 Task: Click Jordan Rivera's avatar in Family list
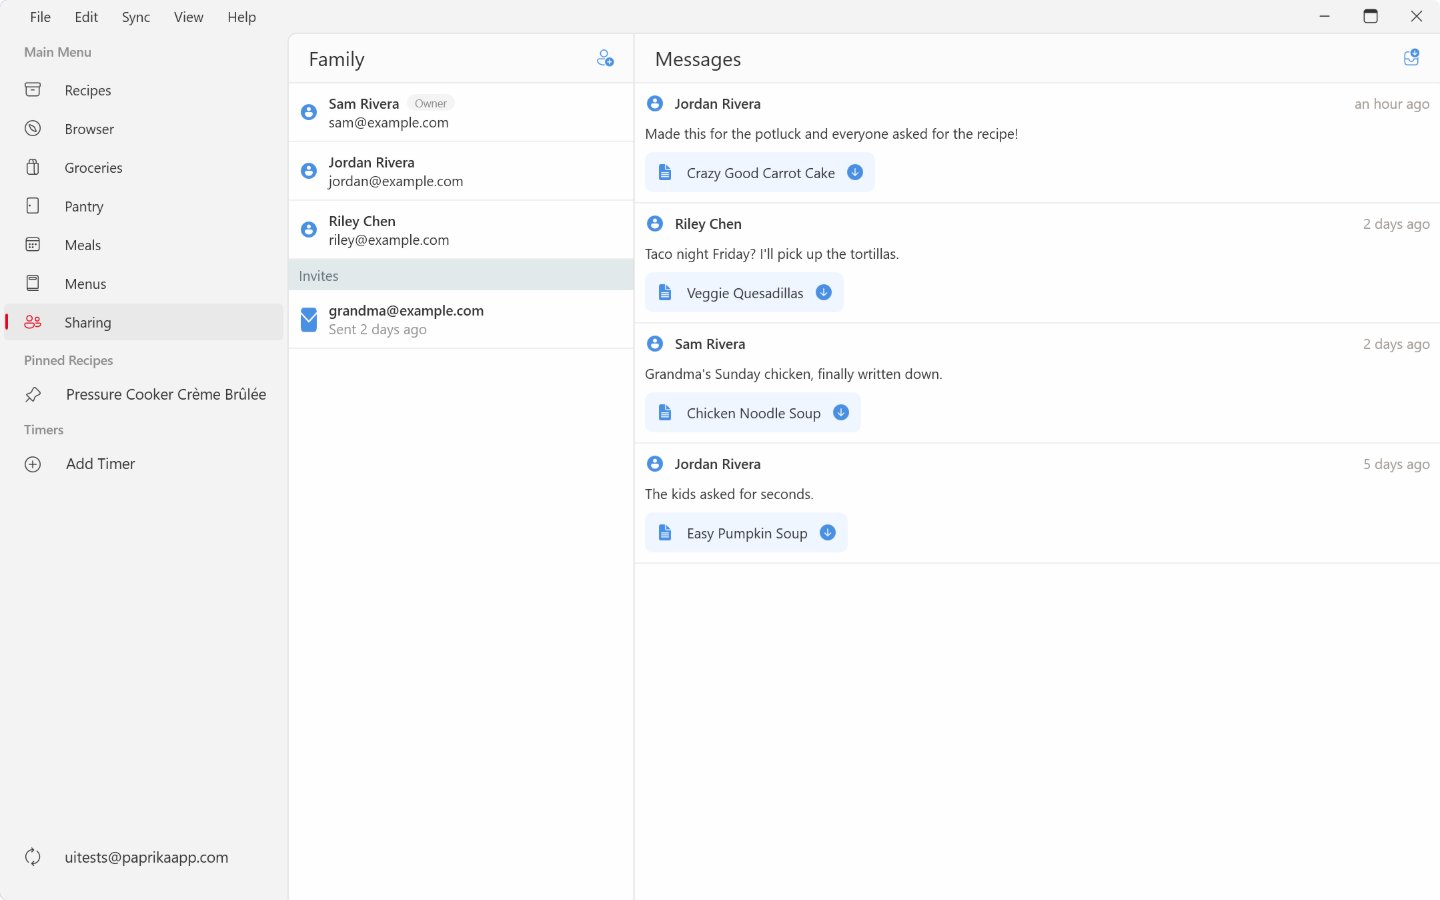click(x=309, y=171)
